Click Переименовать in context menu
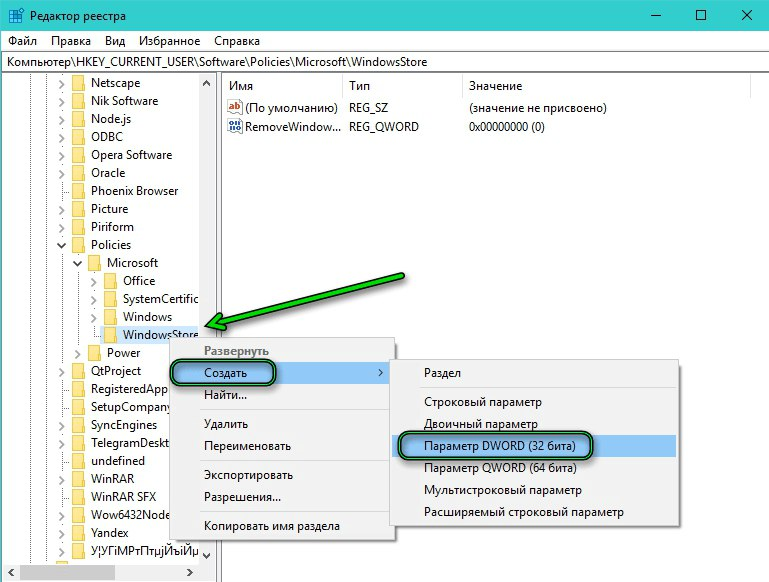 pyautogui.click(x=247, y=446)
